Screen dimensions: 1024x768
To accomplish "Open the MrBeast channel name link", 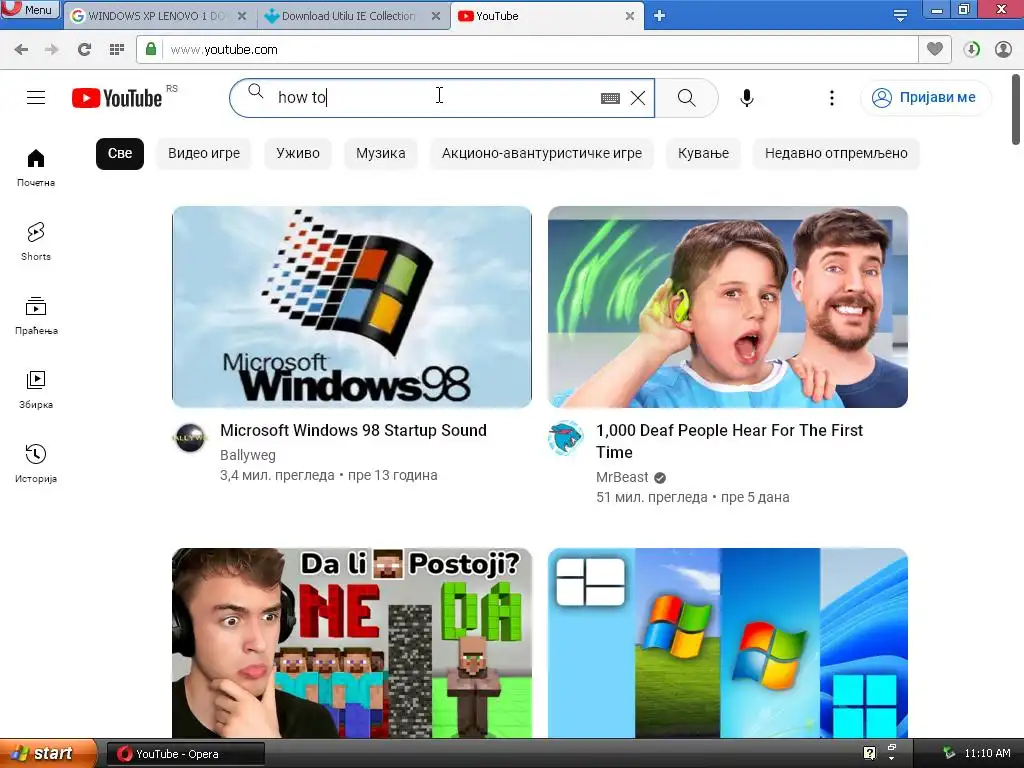I will (x=622, y=477).
